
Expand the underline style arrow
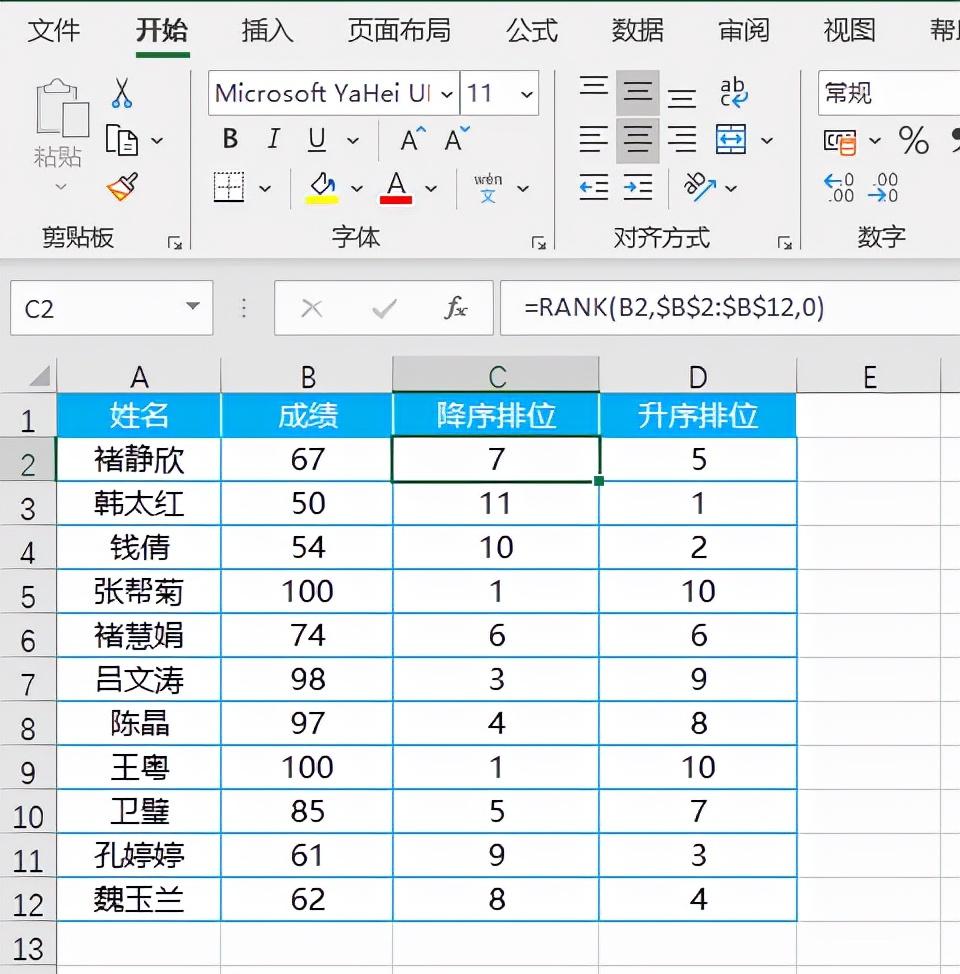click(x=353, y=141)
